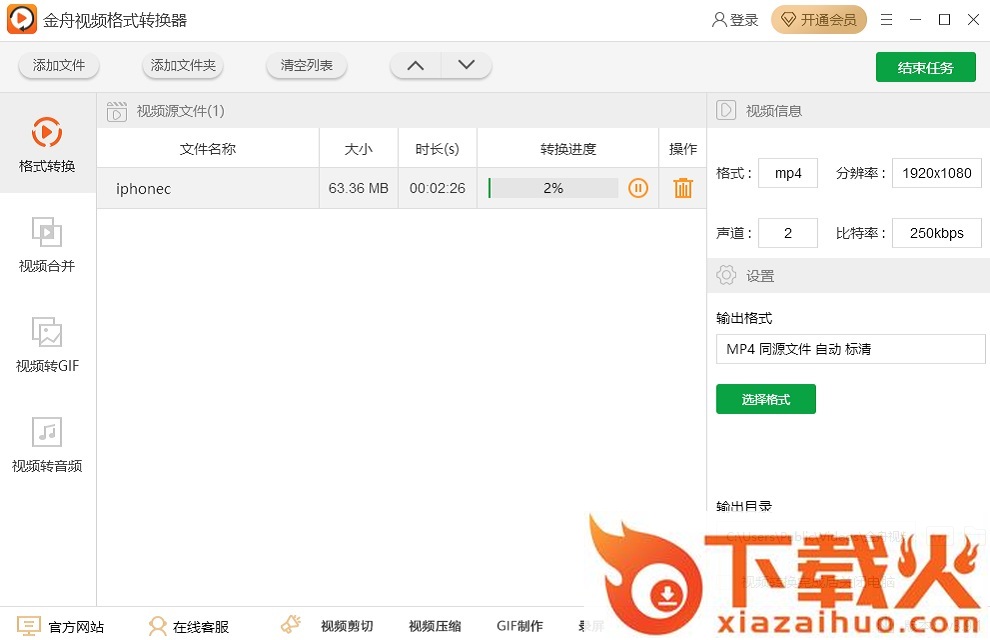Open the GIF制作 tool link
Image resolution: width=990 pixels, height=640 pixels.
click(x=520, y=626)
